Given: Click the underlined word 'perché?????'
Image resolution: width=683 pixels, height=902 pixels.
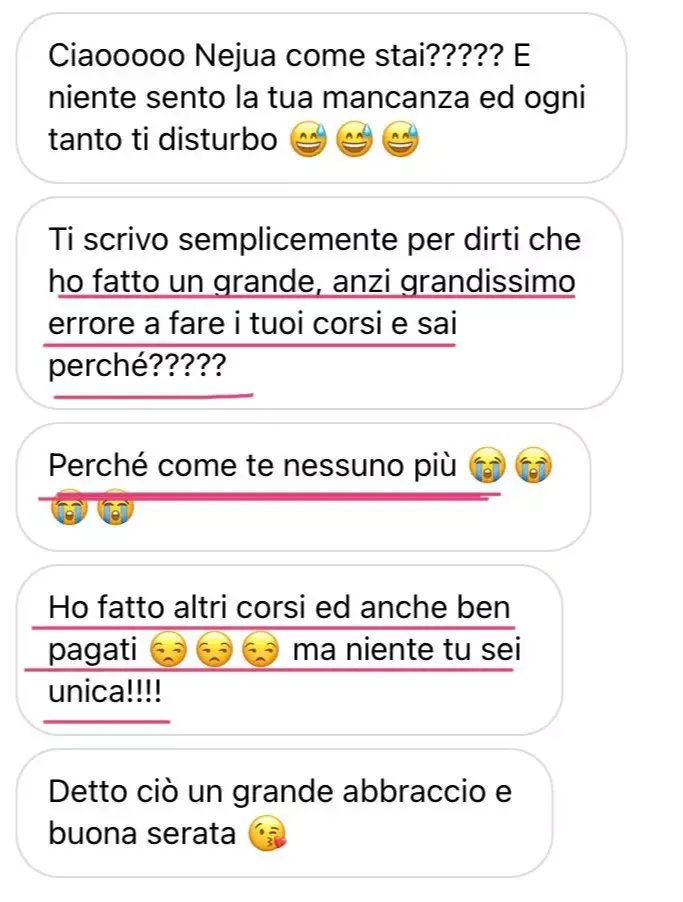Looking at the screenshot, I should [x=137, y=366].
